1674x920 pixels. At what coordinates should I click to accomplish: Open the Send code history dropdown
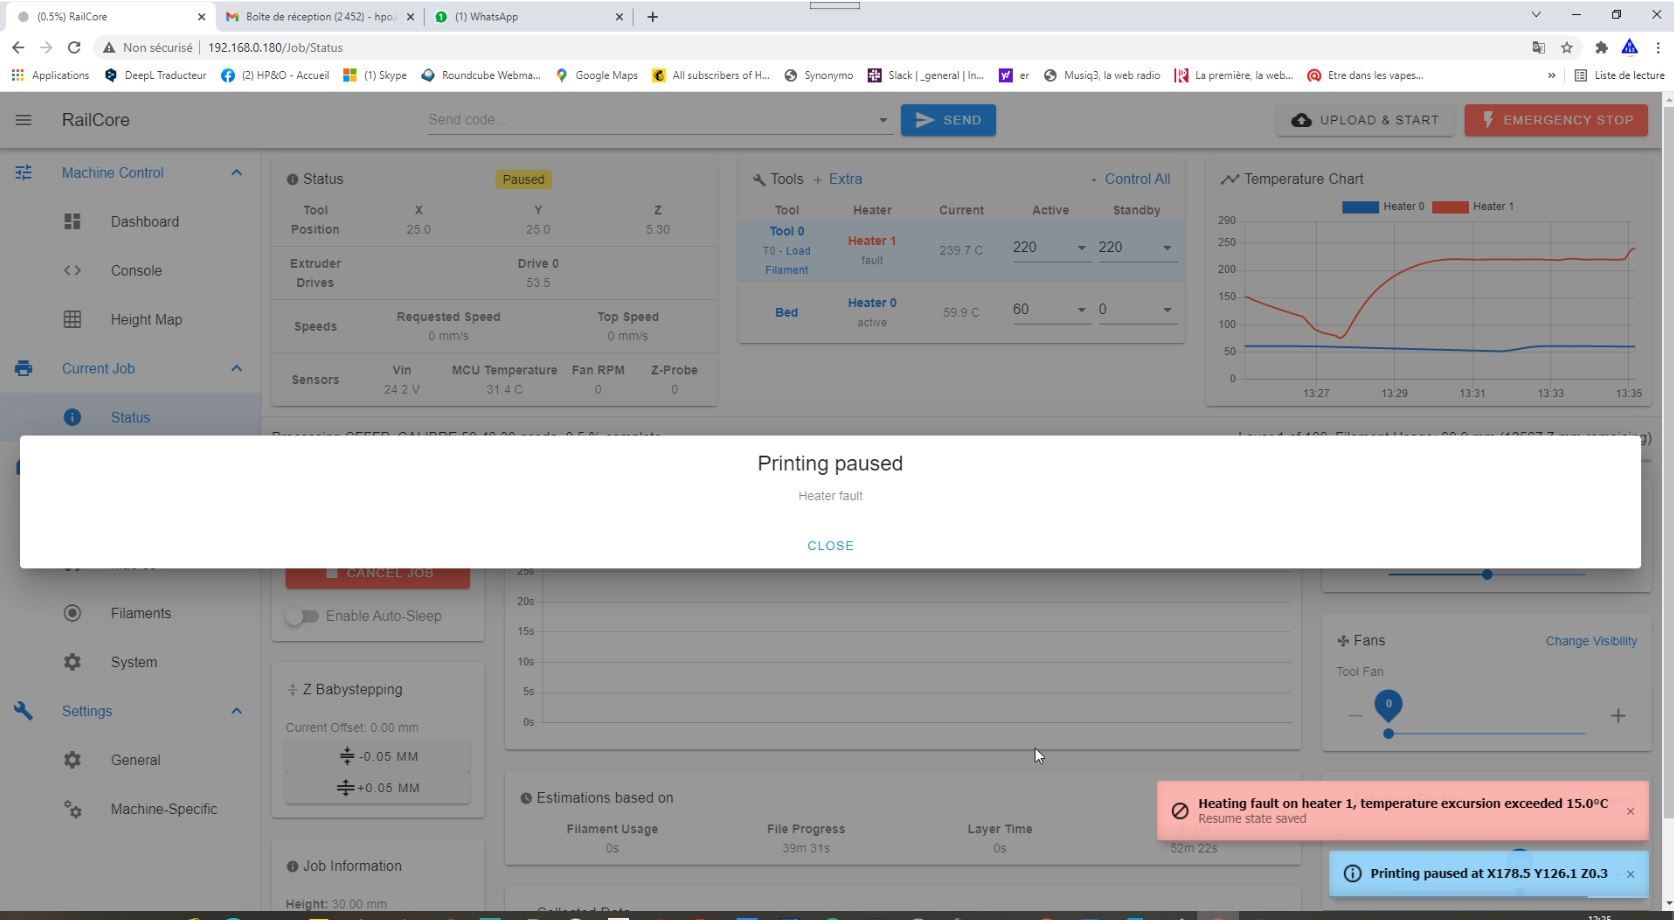pos(883,120)
